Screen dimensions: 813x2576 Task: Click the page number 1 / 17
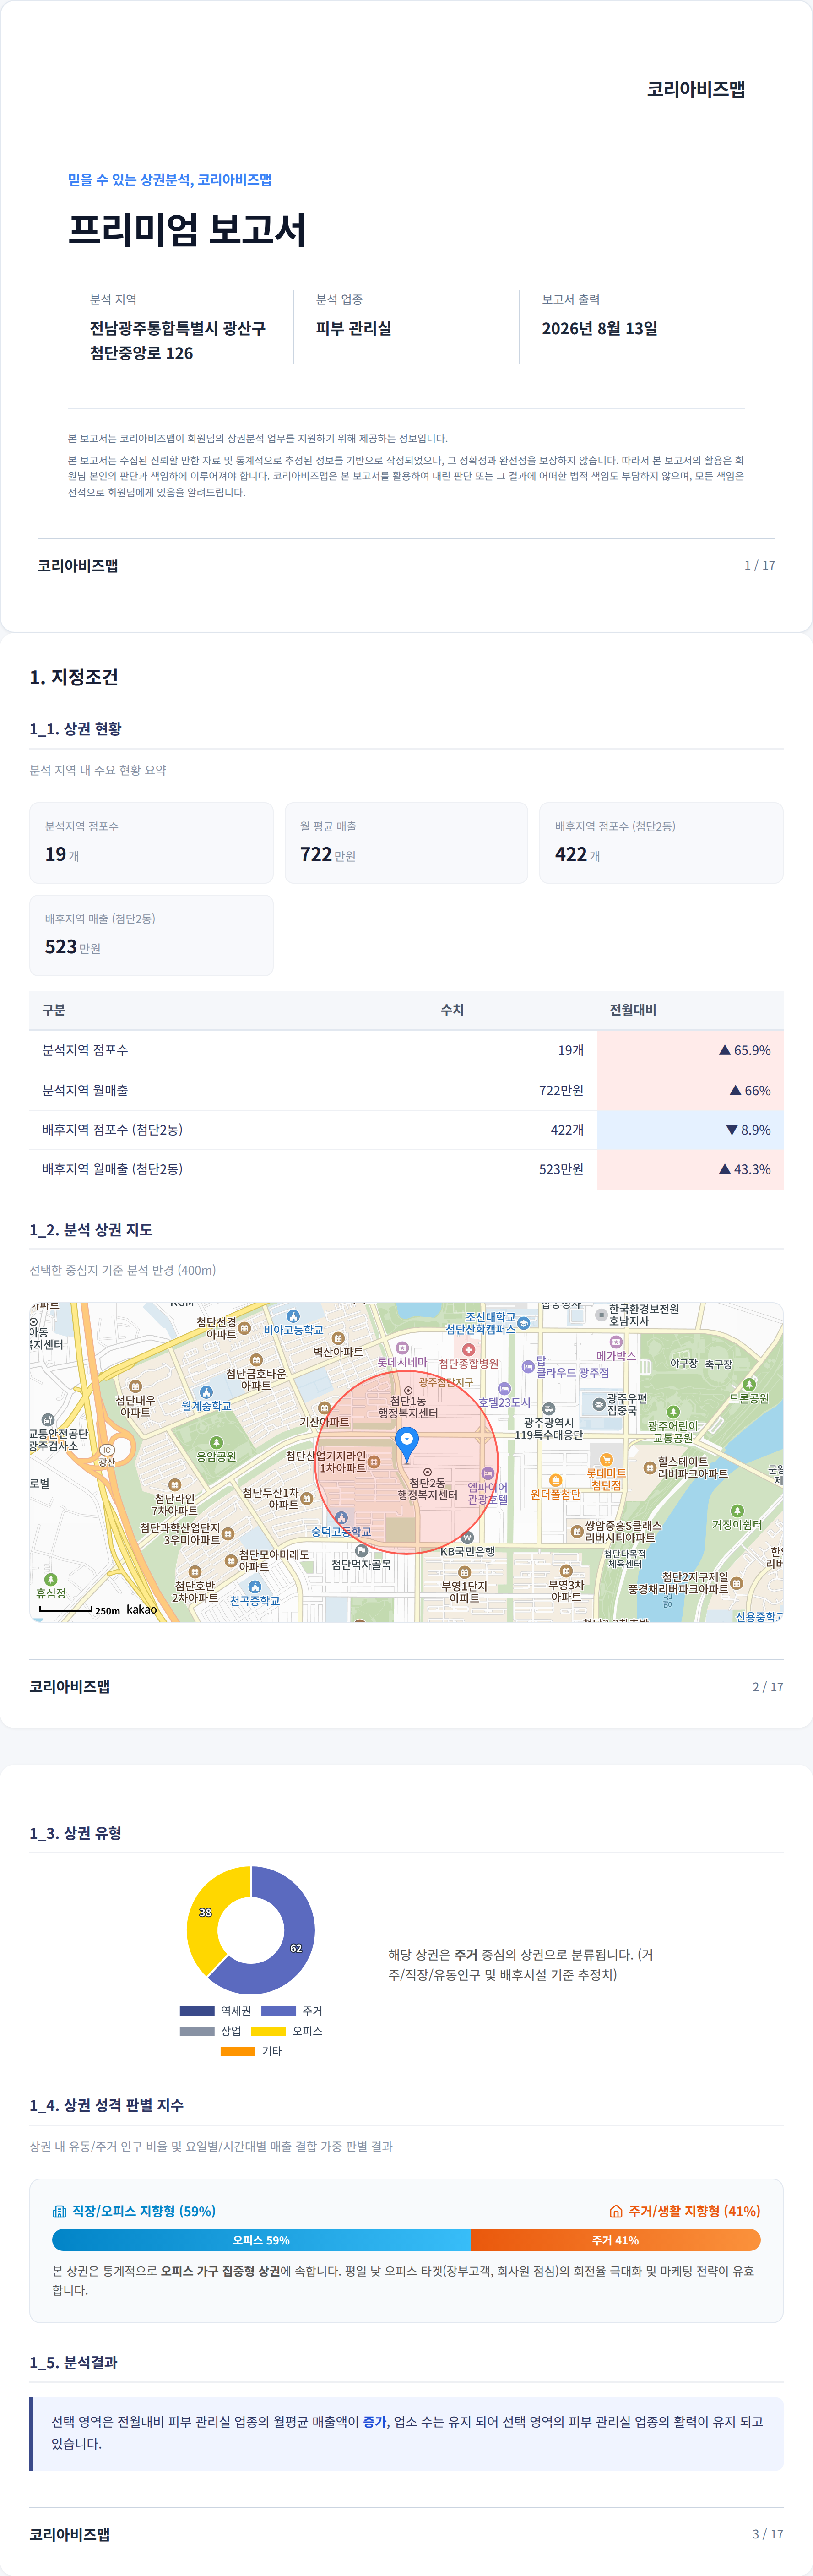pos(760,565)
